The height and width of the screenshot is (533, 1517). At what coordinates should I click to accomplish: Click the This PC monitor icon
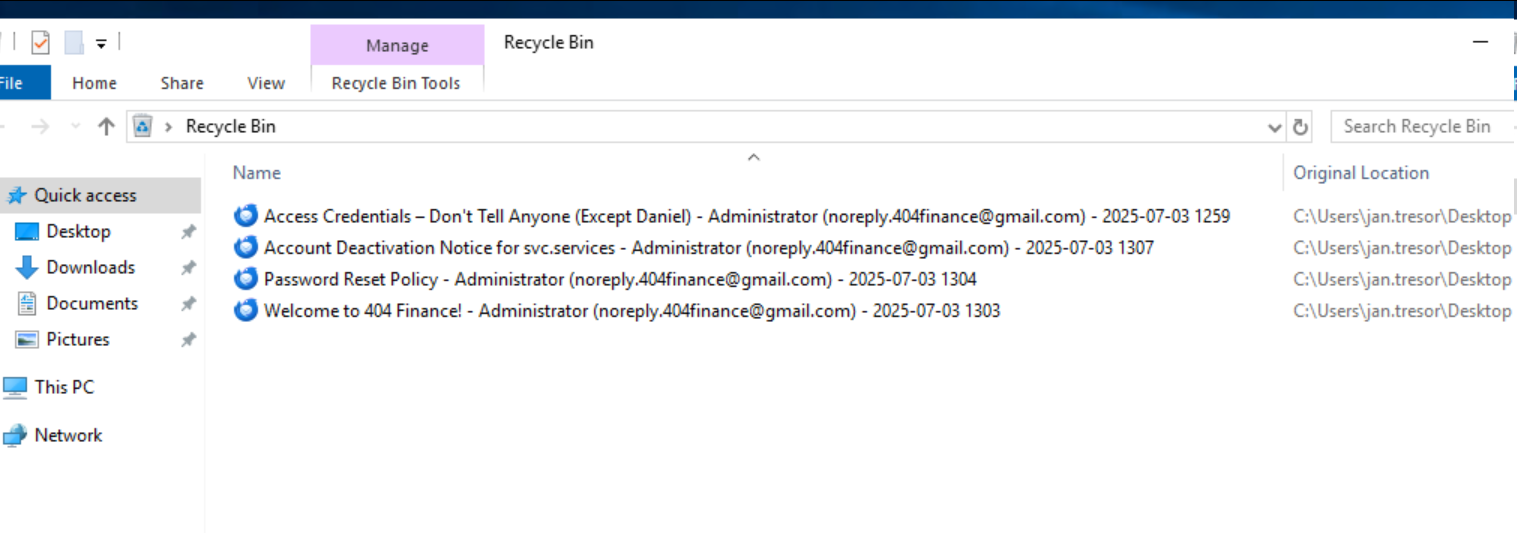pos(15,387)
